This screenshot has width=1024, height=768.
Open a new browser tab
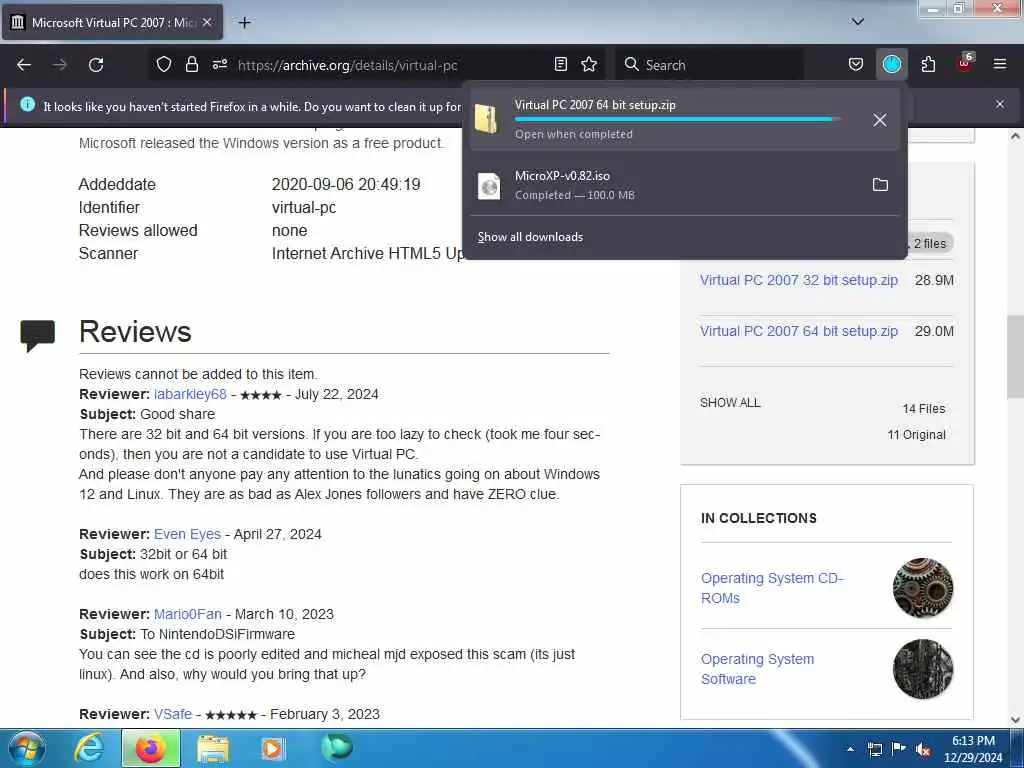pyautogui.click(x=244, y=23)
